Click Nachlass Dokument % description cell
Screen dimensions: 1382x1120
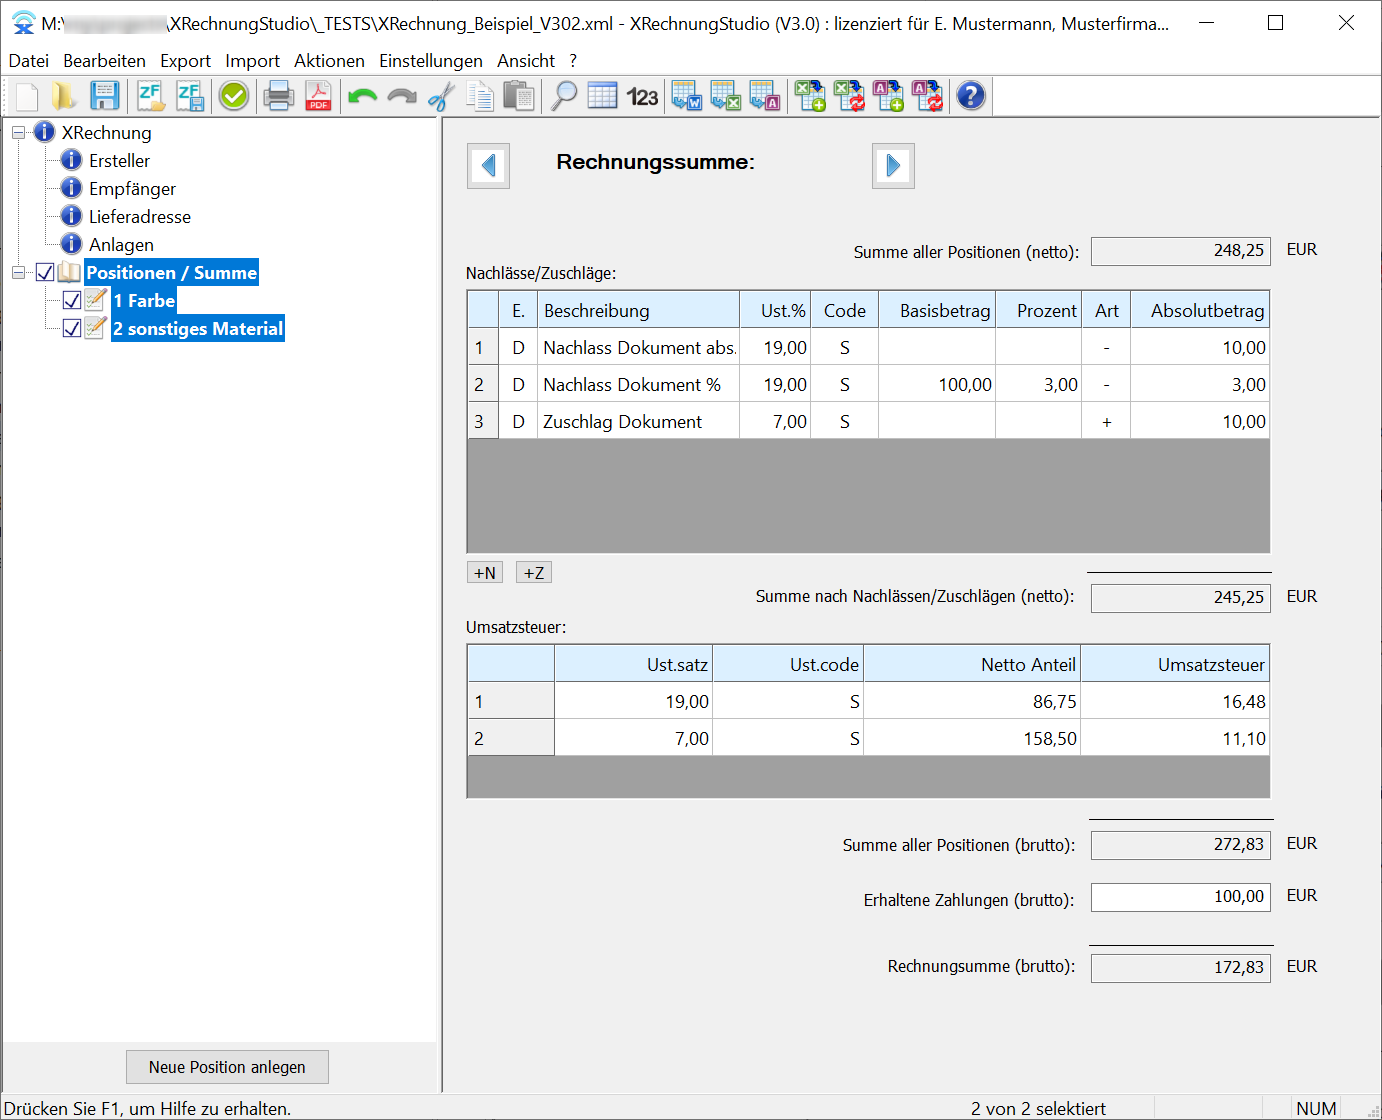pyautogui.click(x=639, y=385)
